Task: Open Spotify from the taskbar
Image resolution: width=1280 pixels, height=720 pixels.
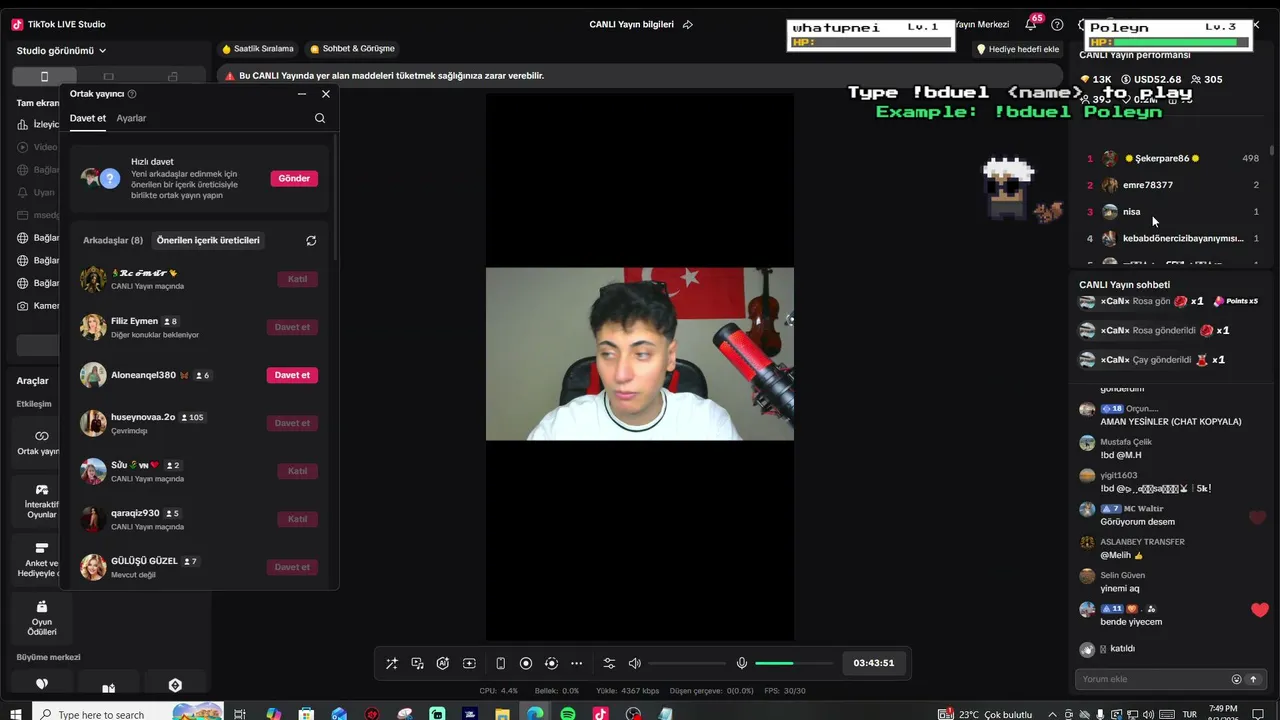Action: [x=568, y=714]
